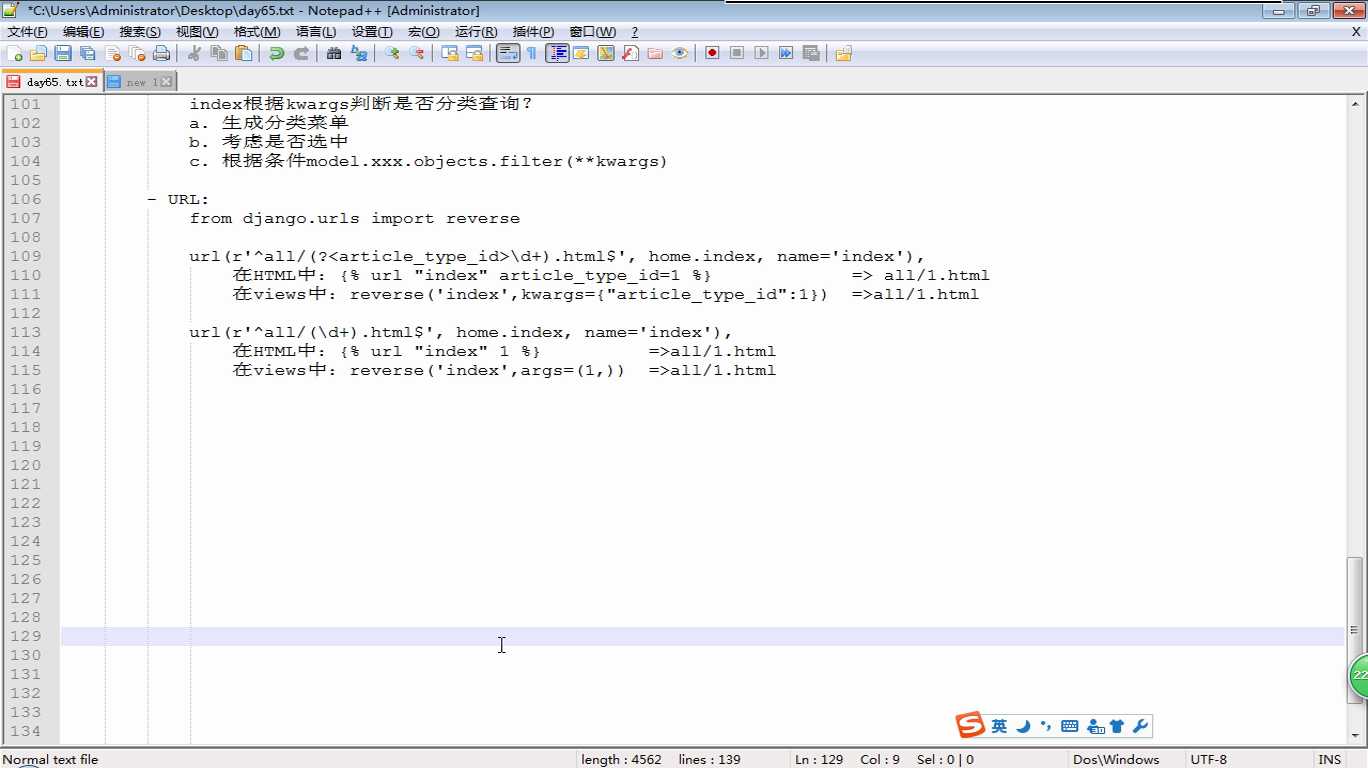This screenshot has width=1368, height=768.
Task: Start macro recording with red record icon
Action: (712, 53)
